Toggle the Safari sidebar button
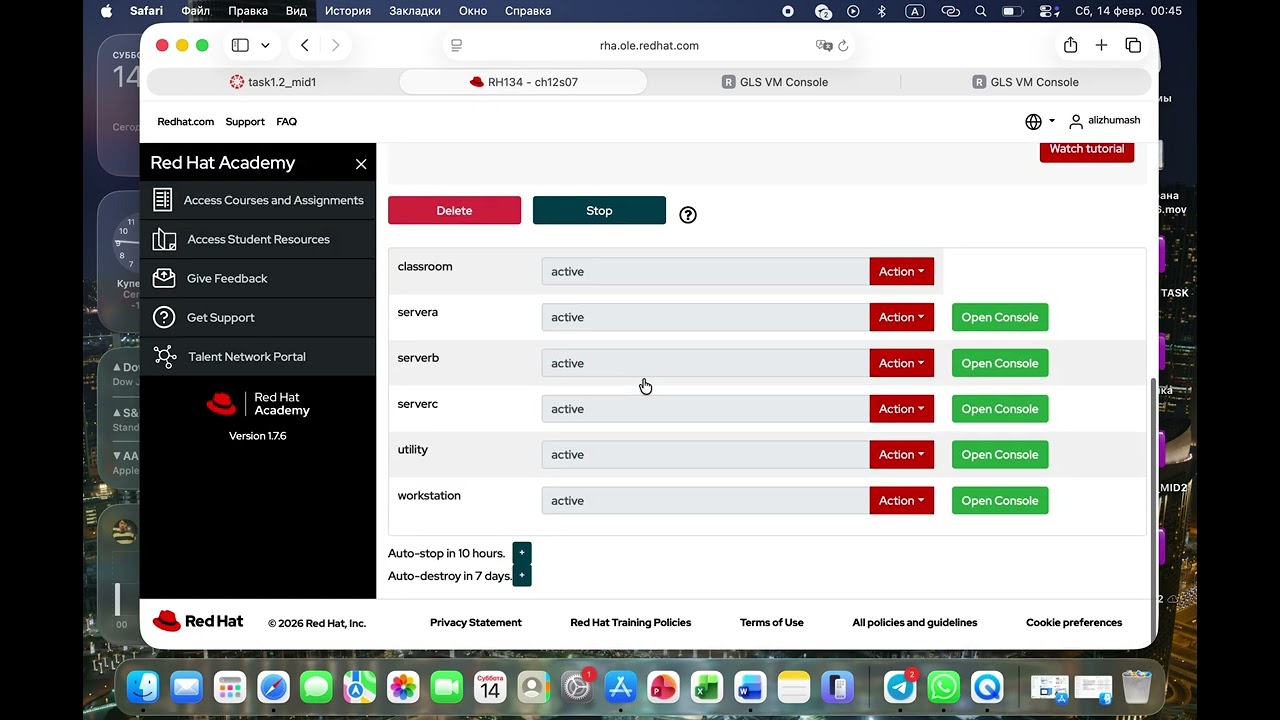The height and width of the screenshot is (720, 1280). [240, 45]
